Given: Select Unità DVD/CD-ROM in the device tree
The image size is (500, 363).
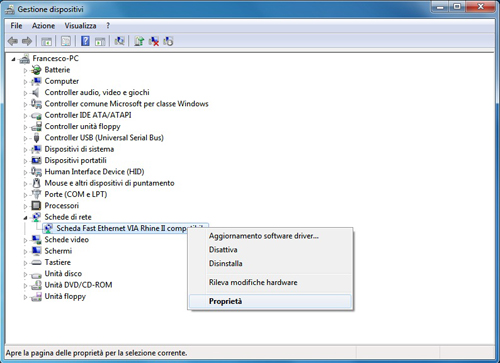Looking at the screenshot, I should point(78,285).
